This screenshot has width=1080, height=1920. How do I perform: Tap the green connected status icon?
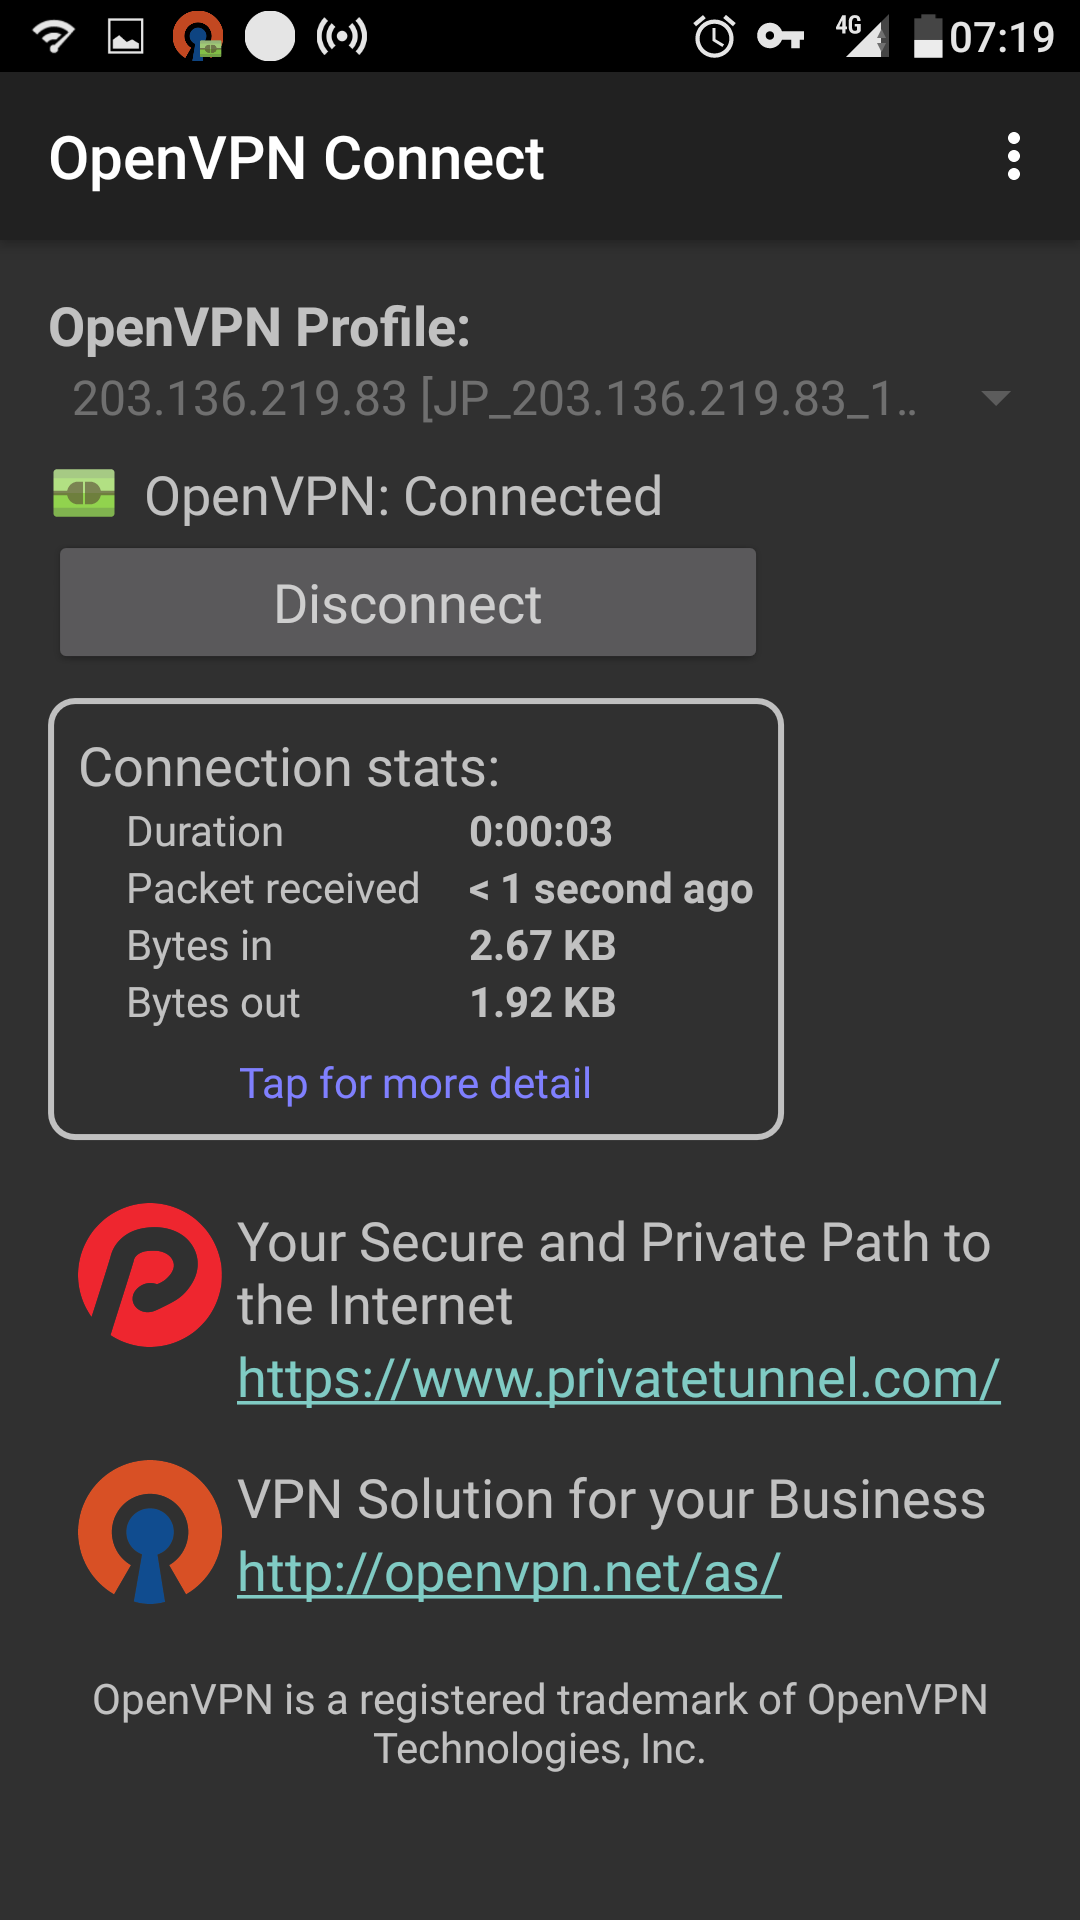click(x=84, y=494)
